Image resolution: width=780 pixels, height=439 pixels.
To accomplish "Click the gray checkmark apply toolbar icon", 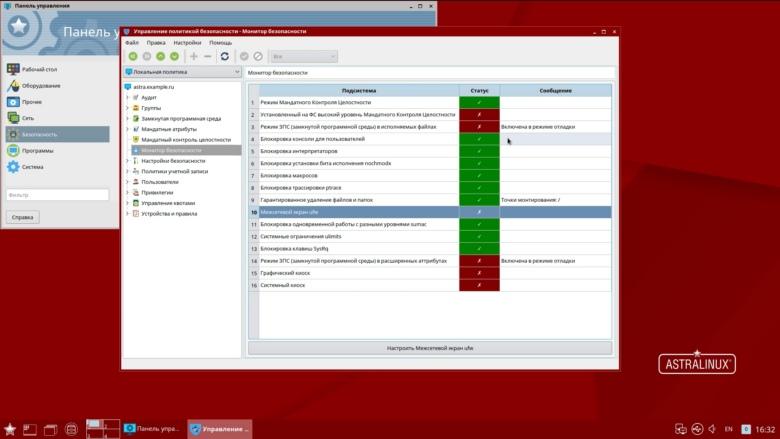I will pos(244,56).
